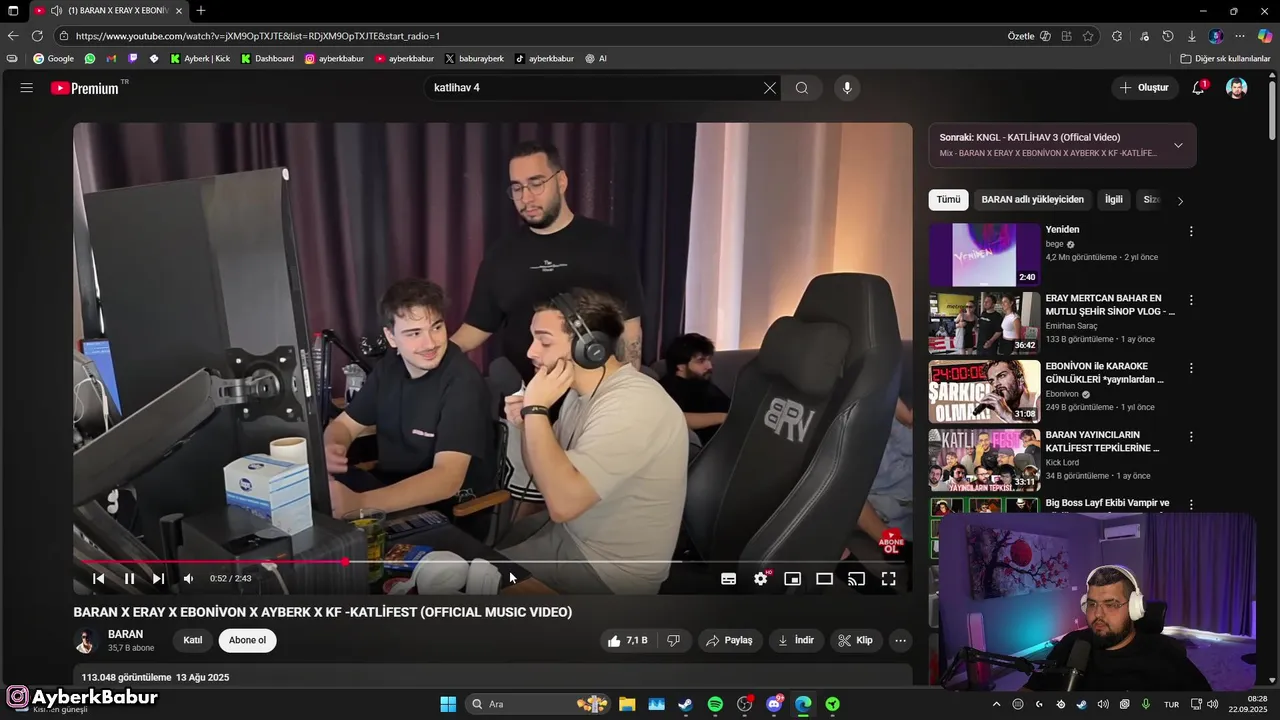Enable miniplayer mode

coord(792,578)
